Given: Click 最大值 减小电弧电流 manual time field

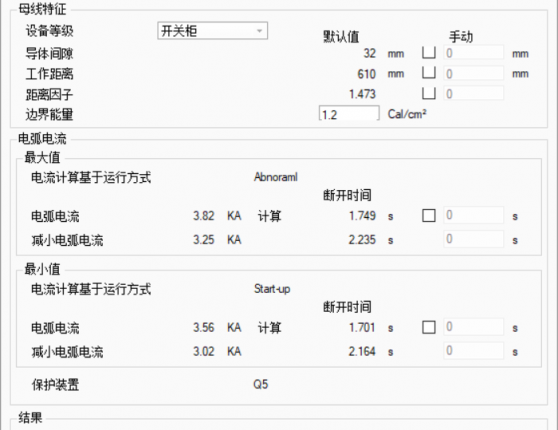Looking at the screenshot, I should (474, 239).
